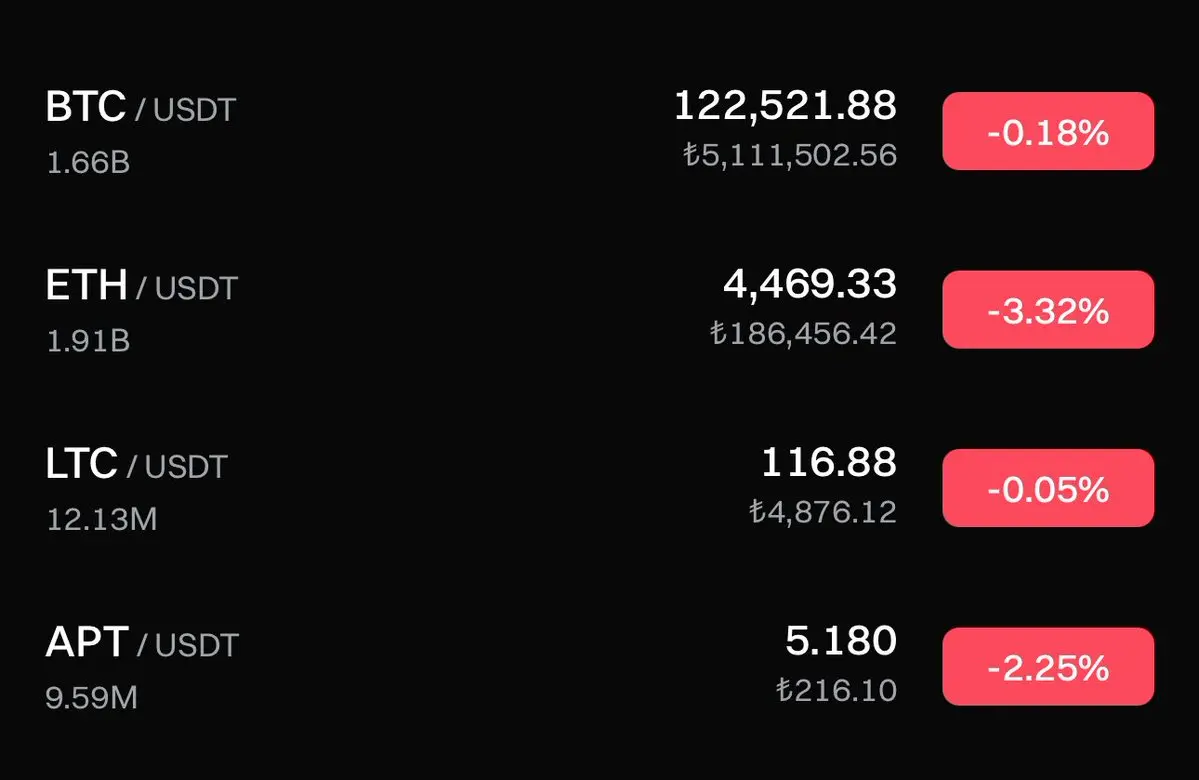The height and width of the screenshot is (780, 1199).
Task: Click the BTC price 122,521.88
Action: coord(785,105)
